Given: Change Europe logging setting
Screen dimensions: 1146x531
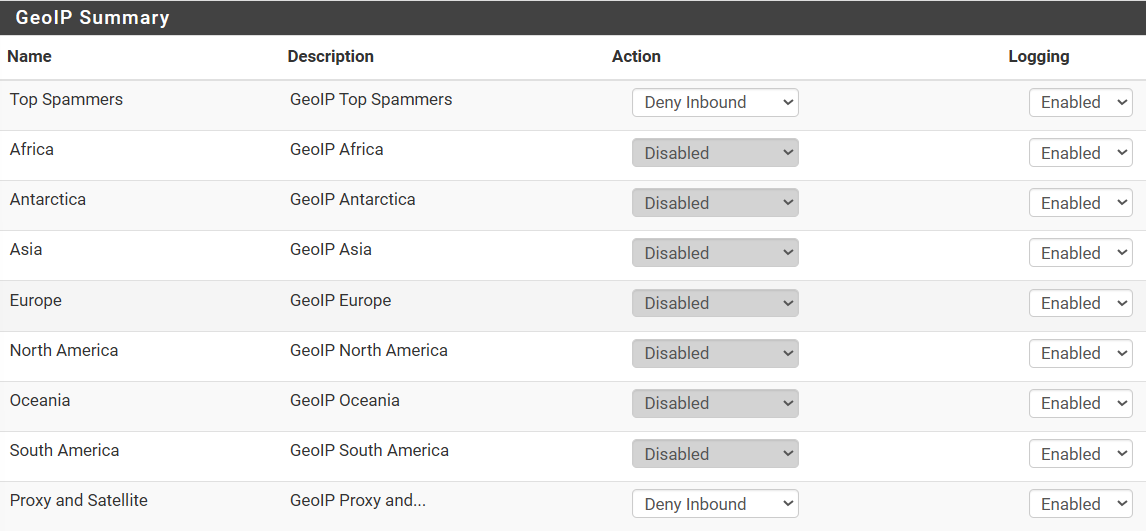Looking at the screenshot, I should [1080, 303].
